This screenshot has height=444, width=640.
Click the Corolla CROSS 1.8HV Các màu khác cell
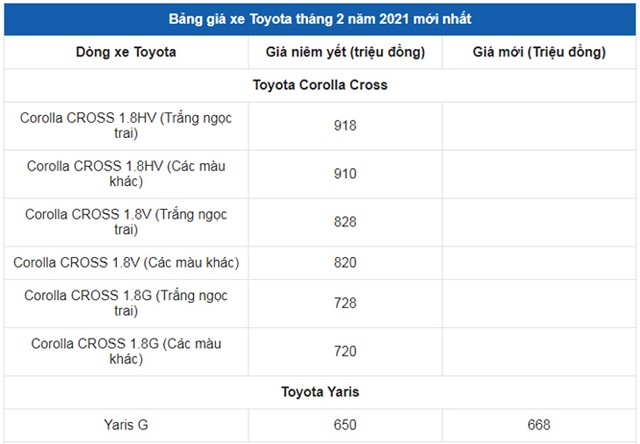126,173
